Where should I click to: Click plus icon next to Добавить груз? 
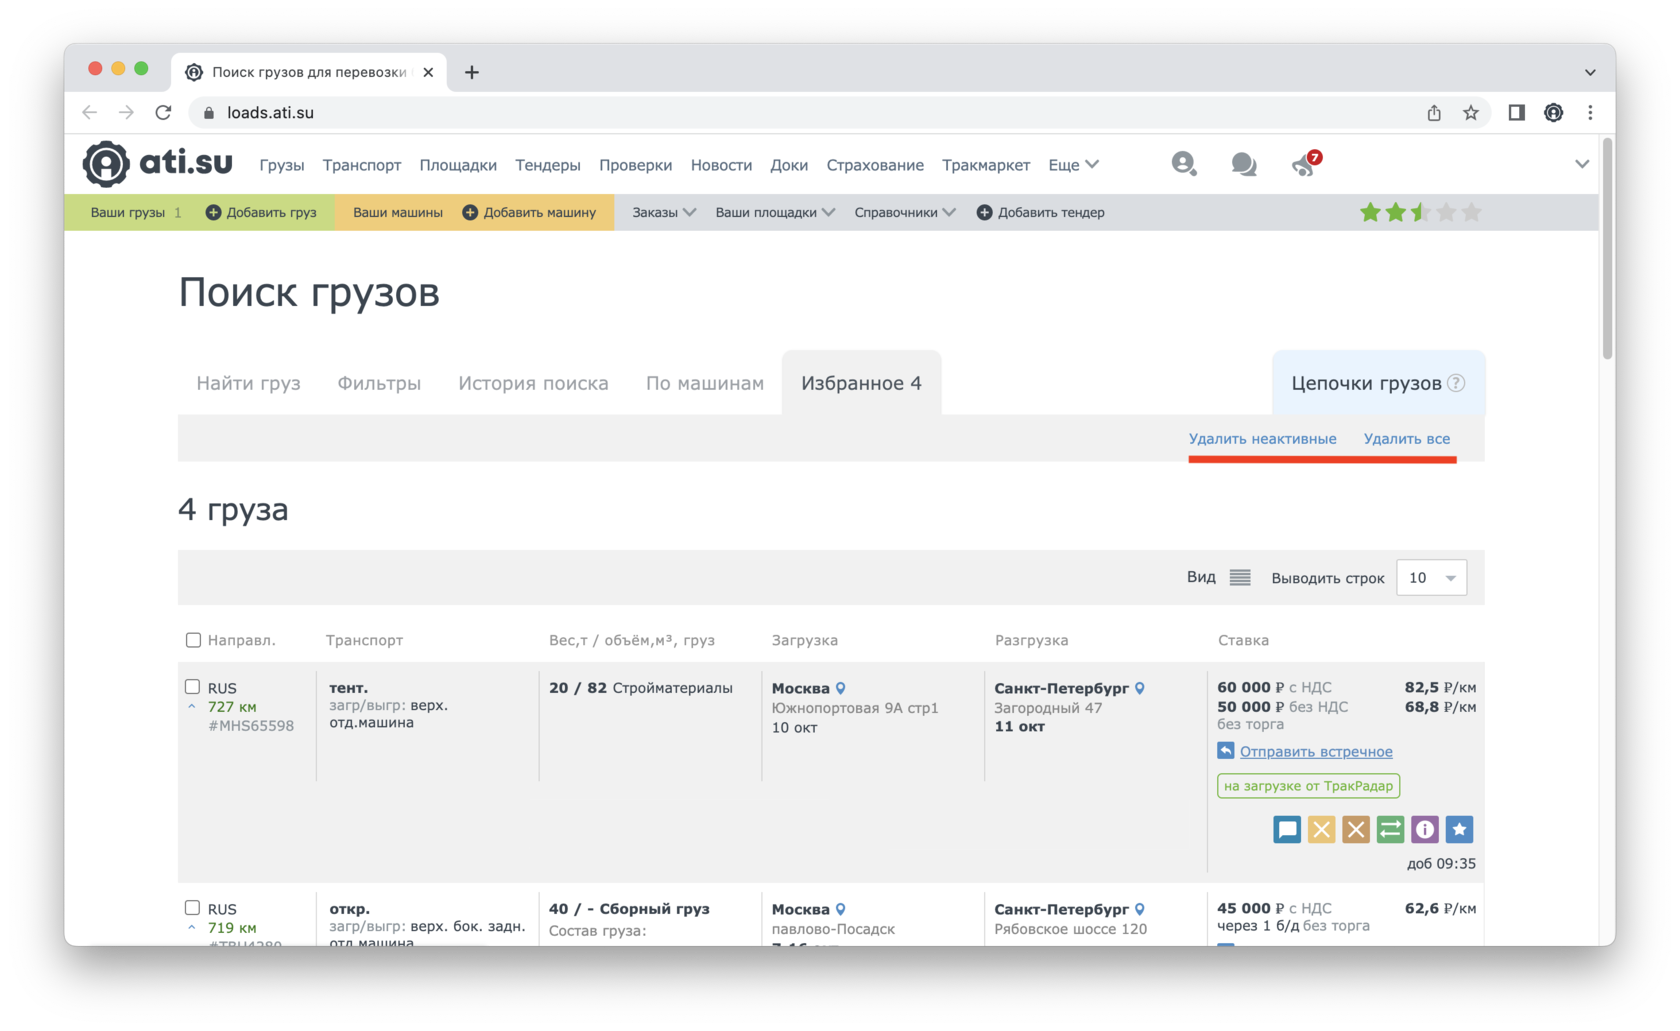[x=213, y=212]
